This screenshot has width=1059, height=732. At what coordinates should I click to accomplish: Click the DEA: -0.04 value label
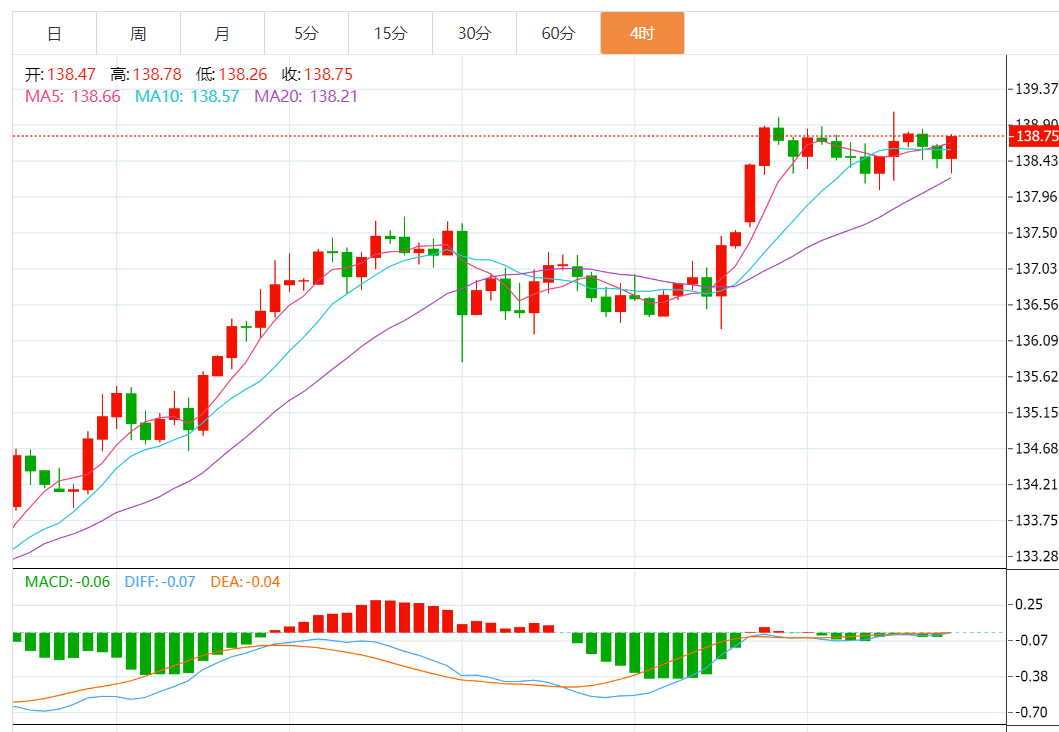tap(245, 581)
